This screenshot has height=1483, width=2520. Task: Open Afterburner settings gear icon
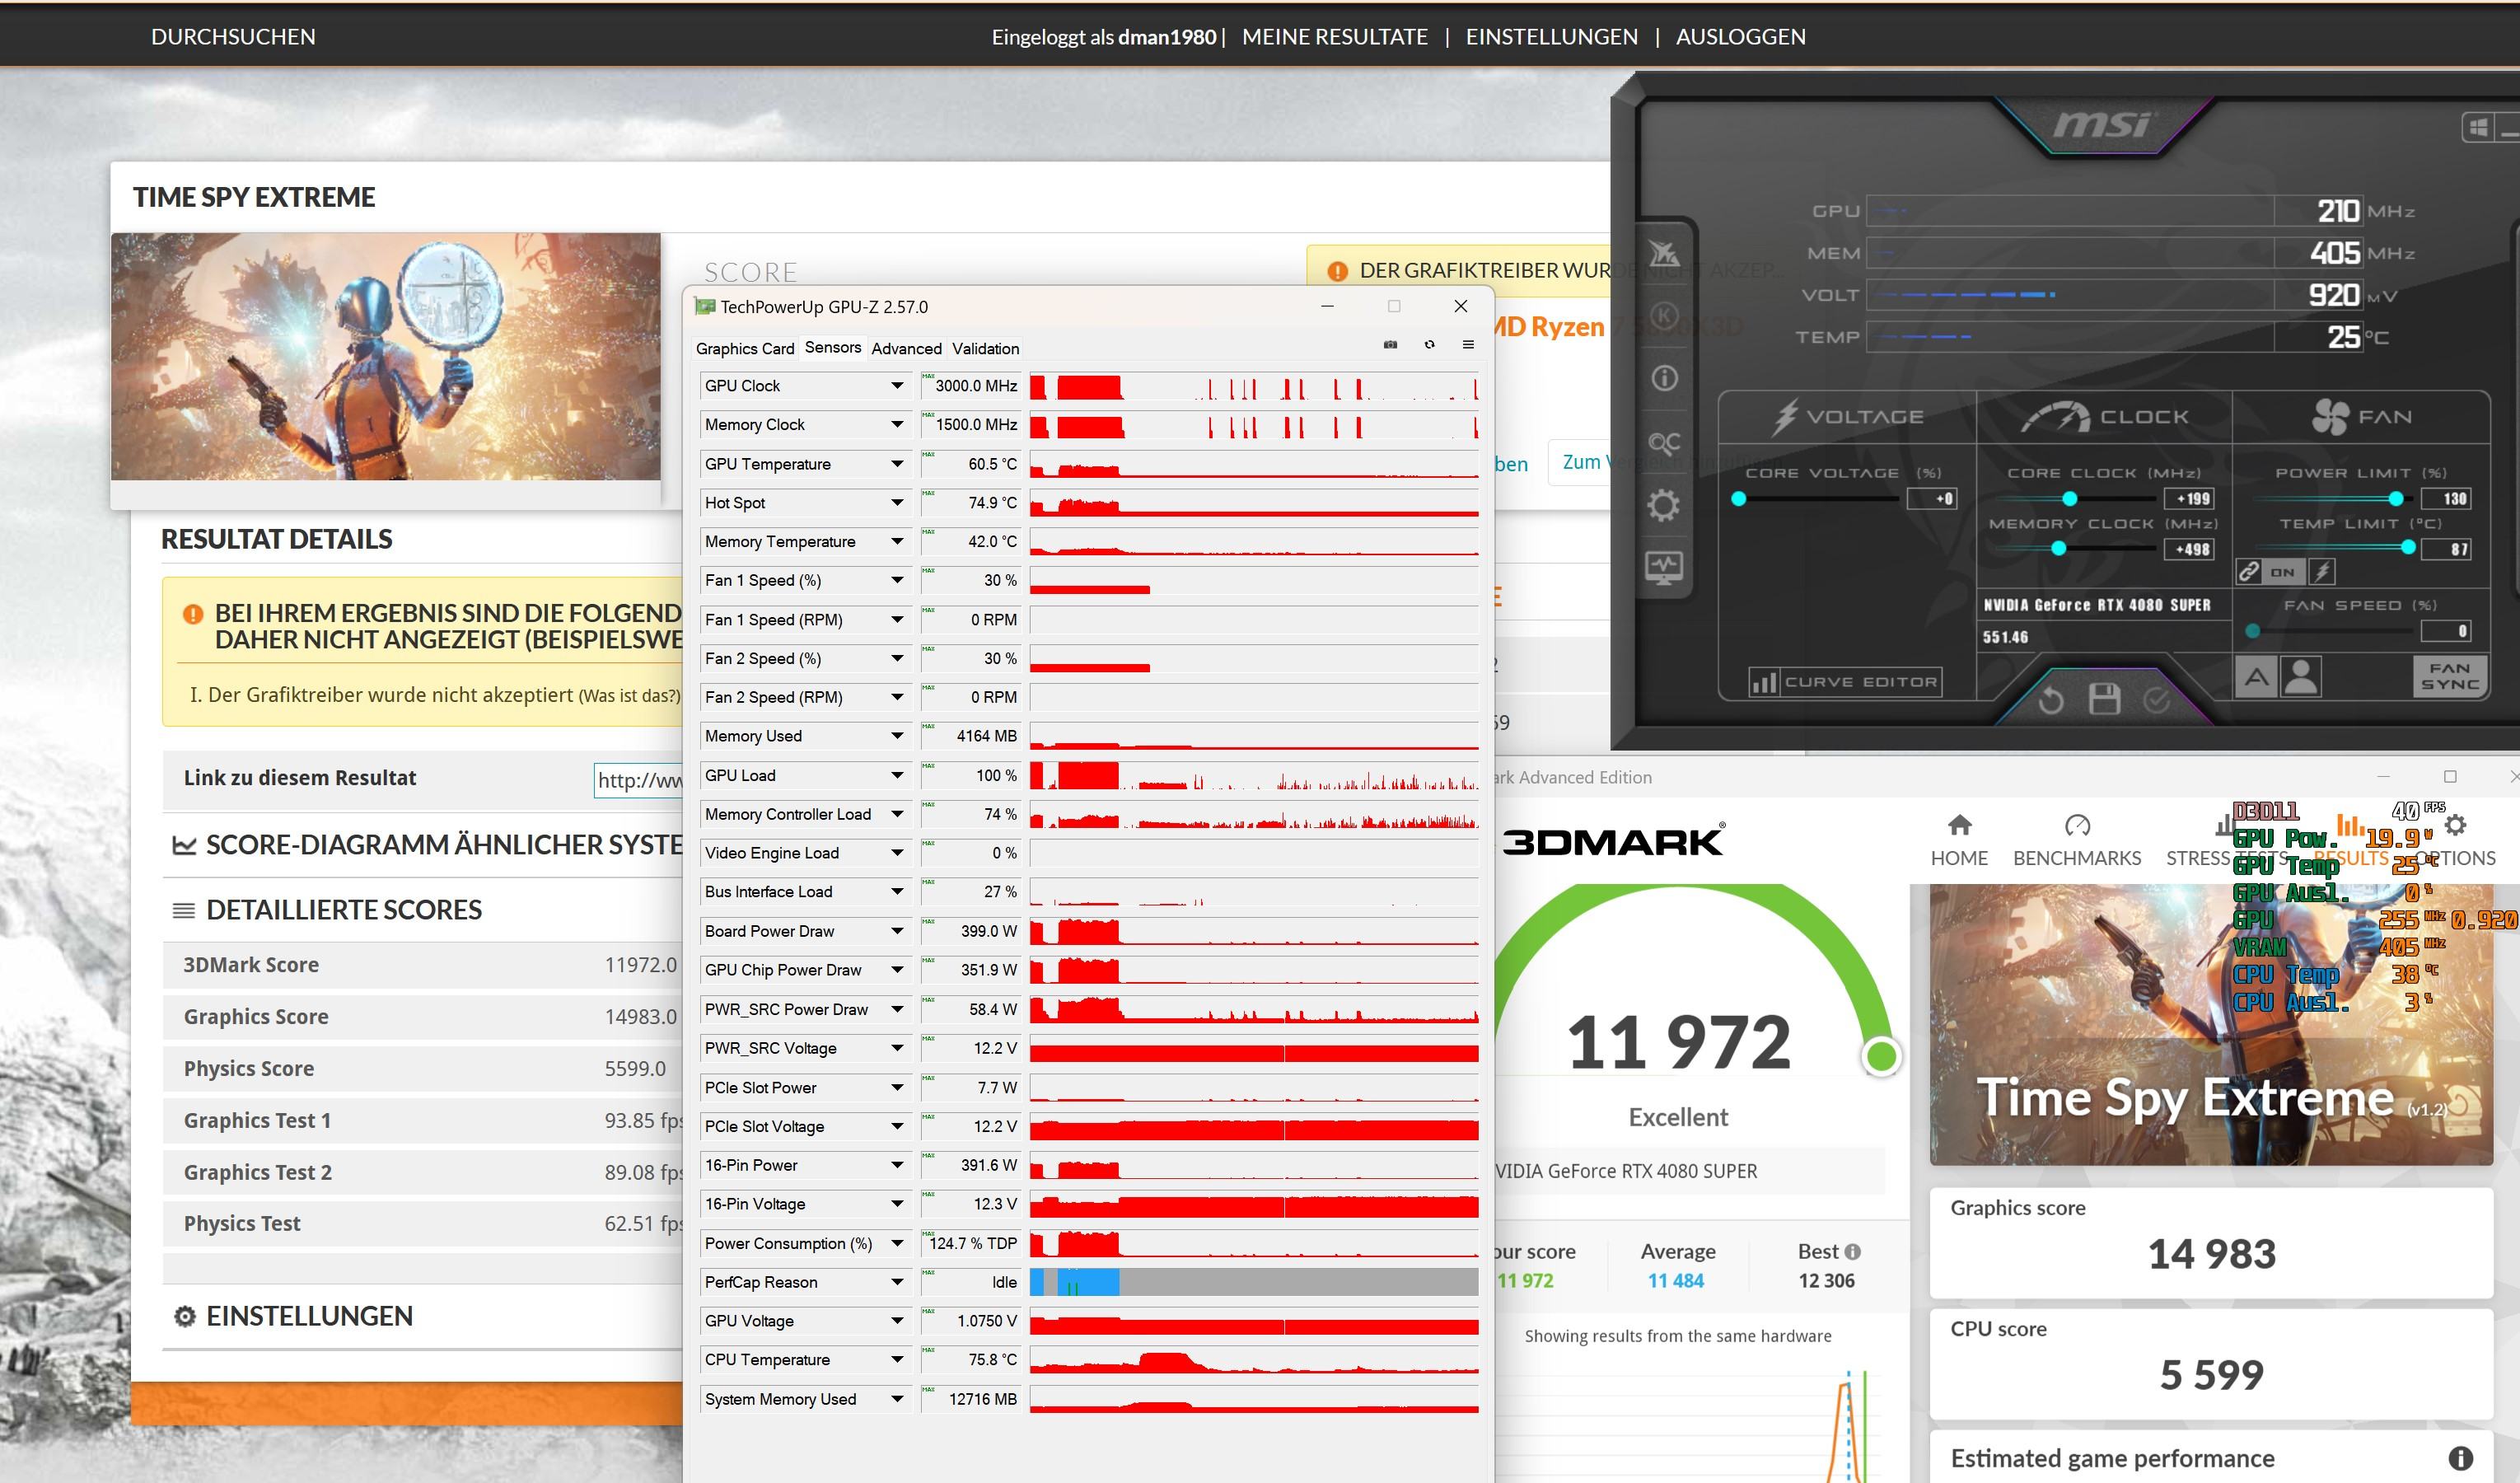tap(1664, 505)
